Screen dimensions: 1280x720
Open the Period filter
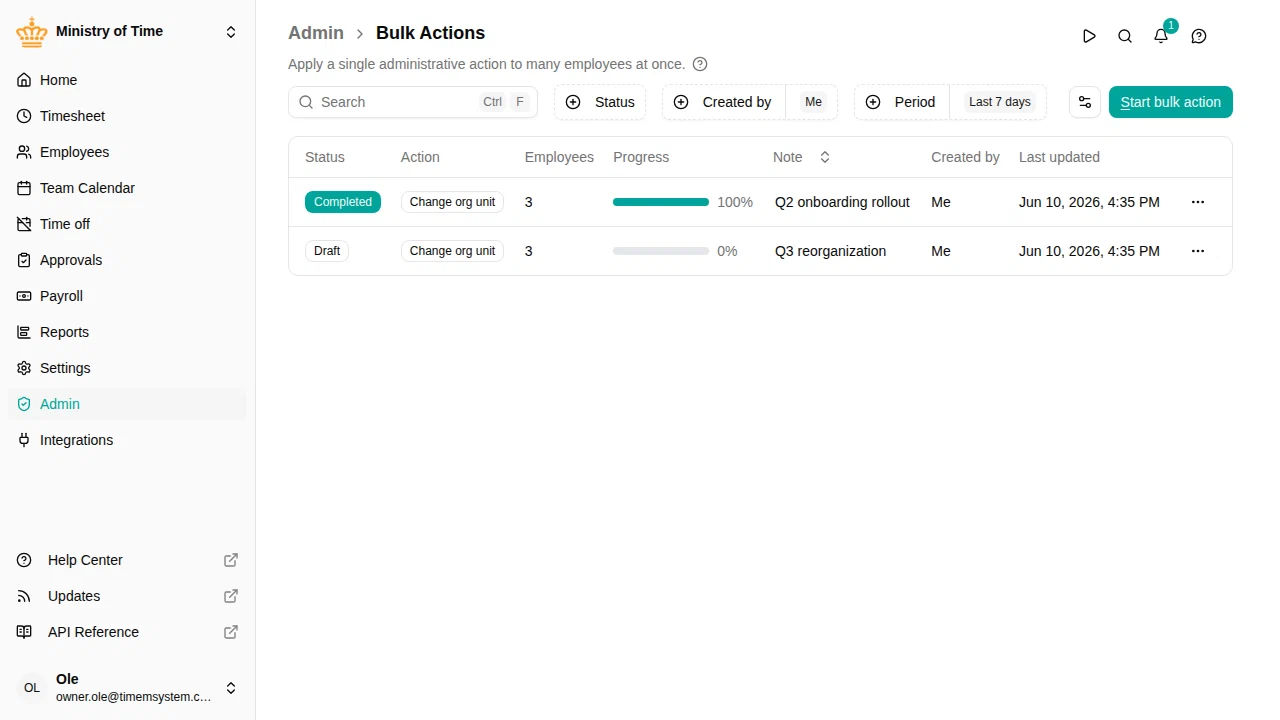click(x=902, y=102)
